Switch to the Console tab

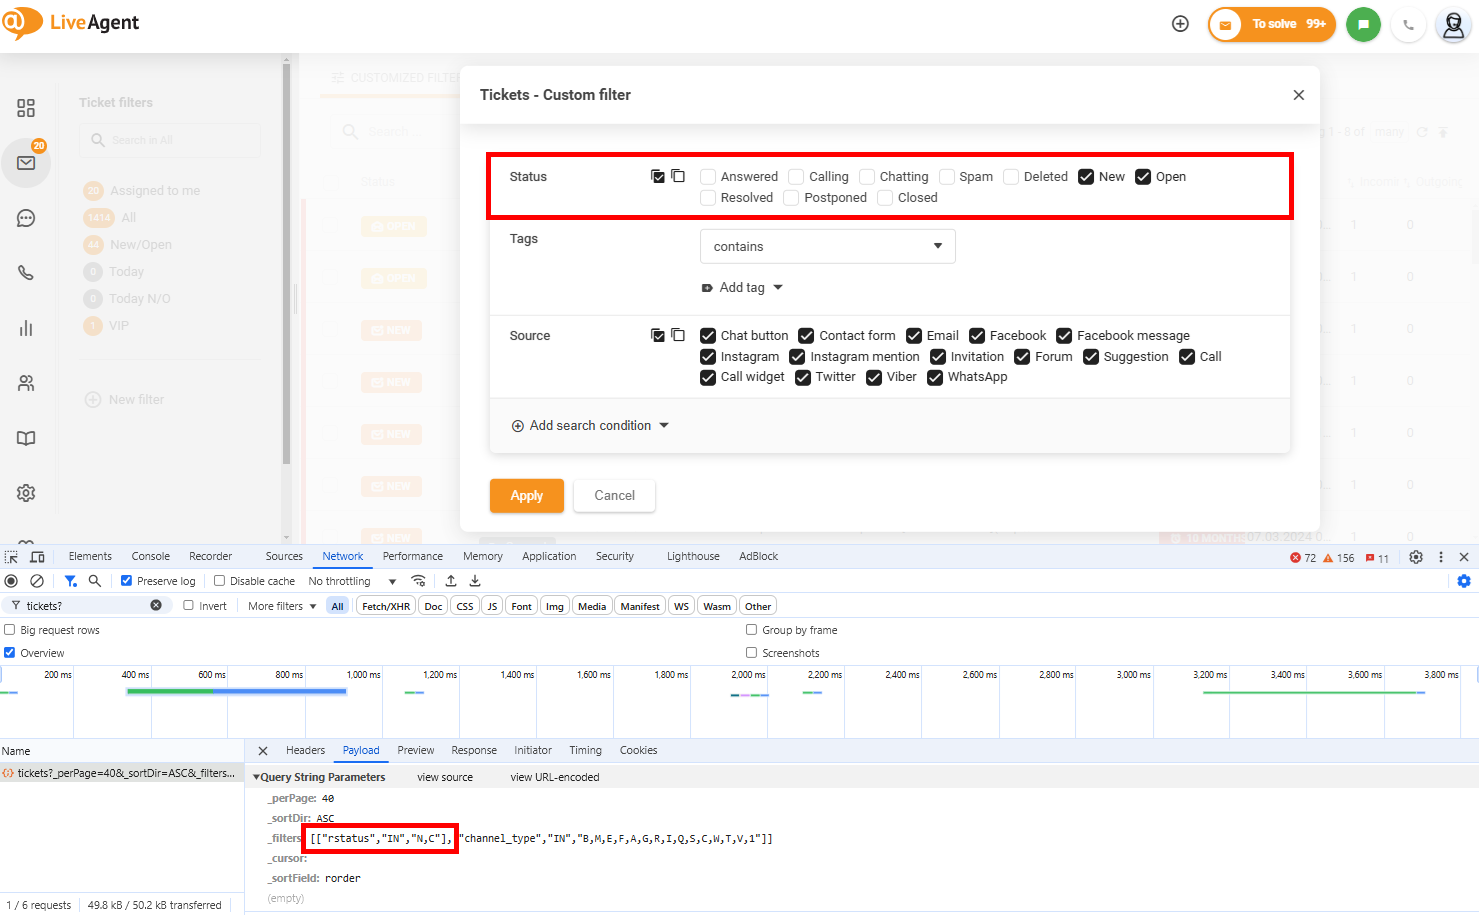point(150,556)
